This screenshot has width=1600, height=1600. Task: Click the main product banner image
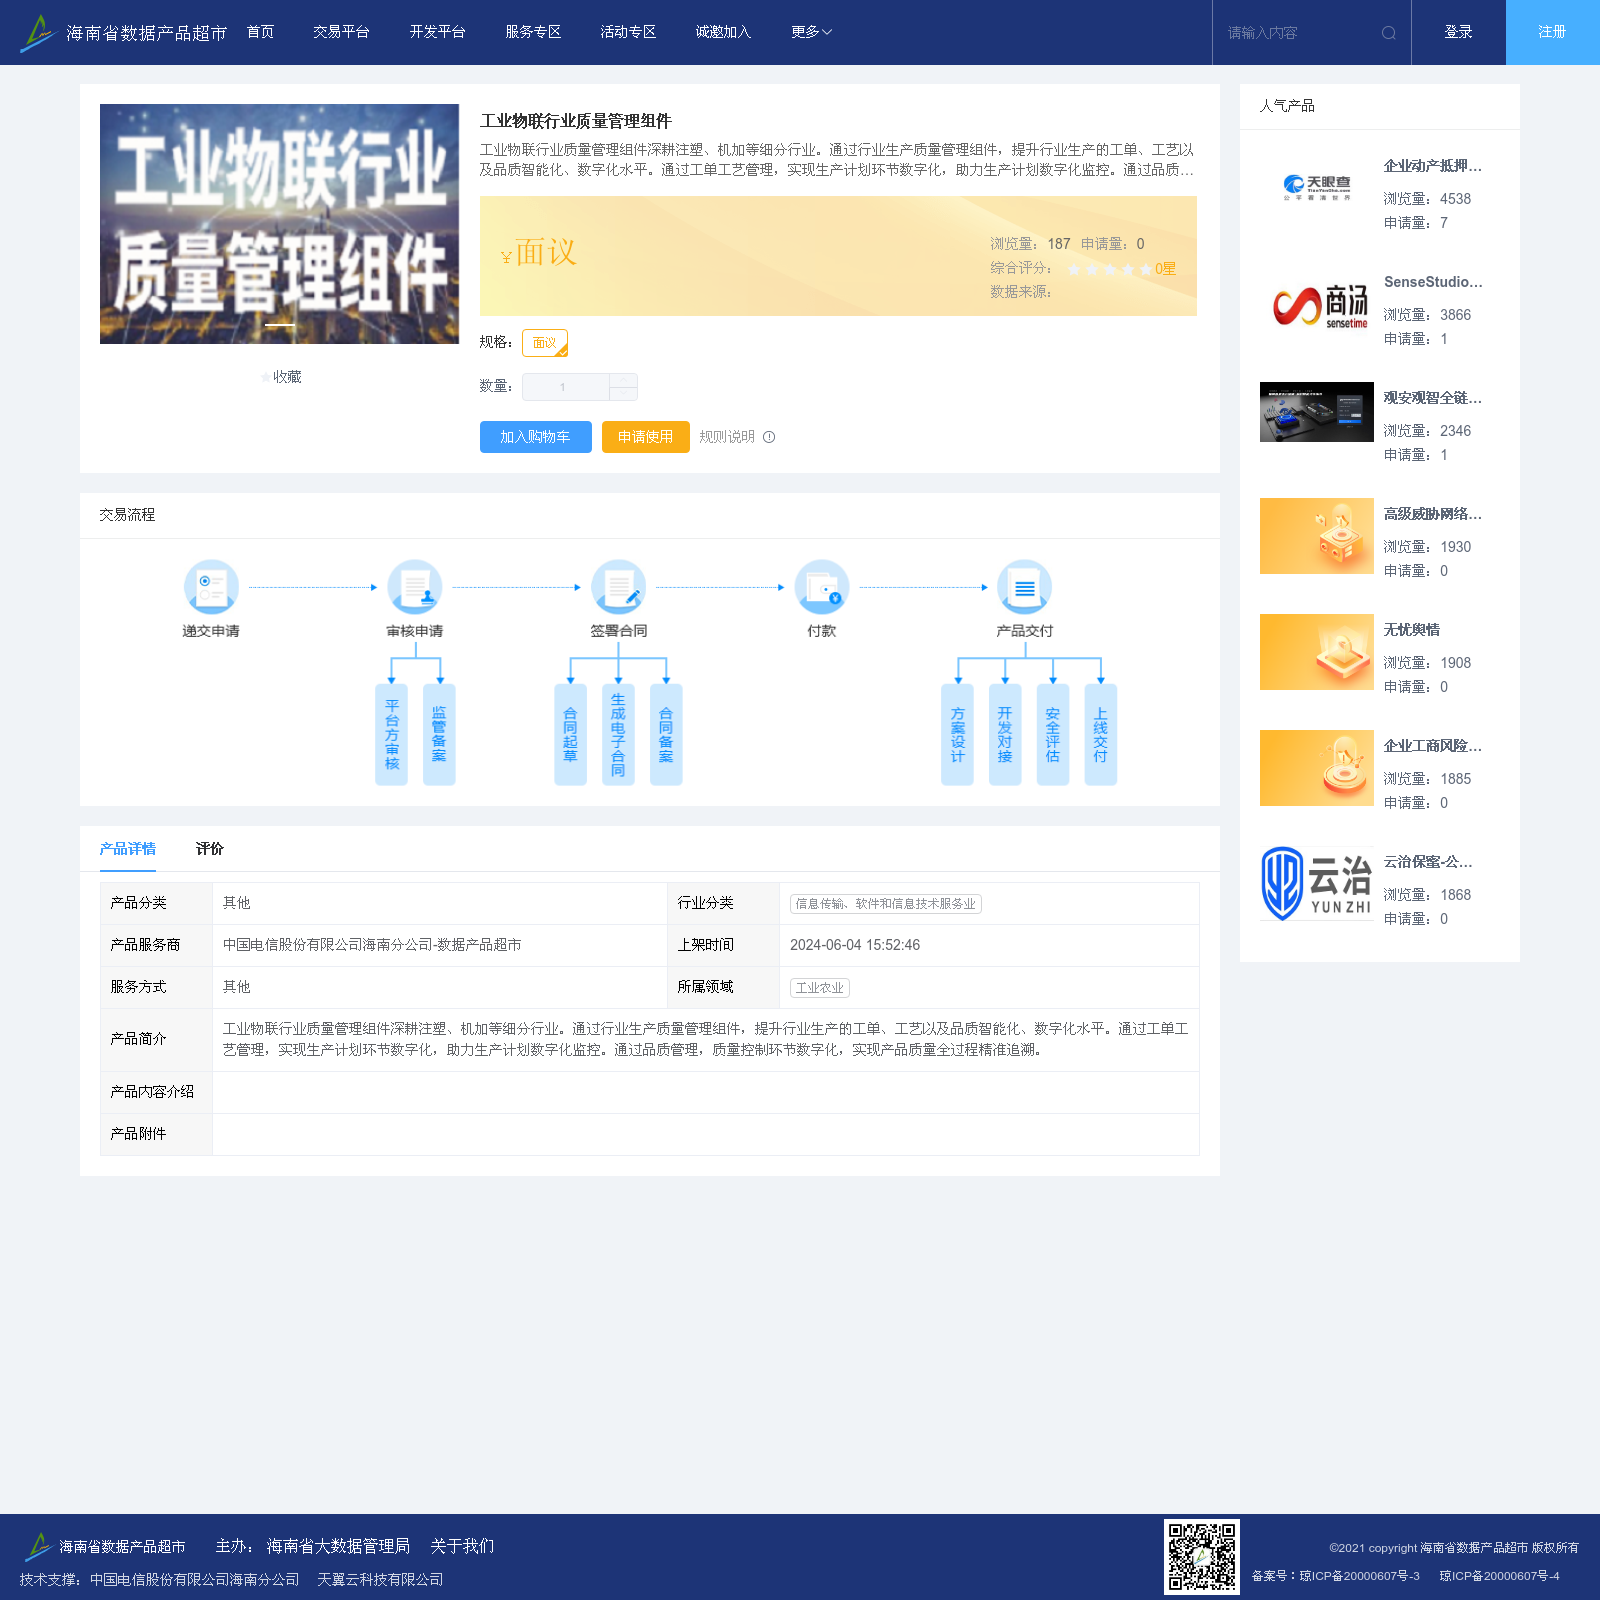(280, 224)
